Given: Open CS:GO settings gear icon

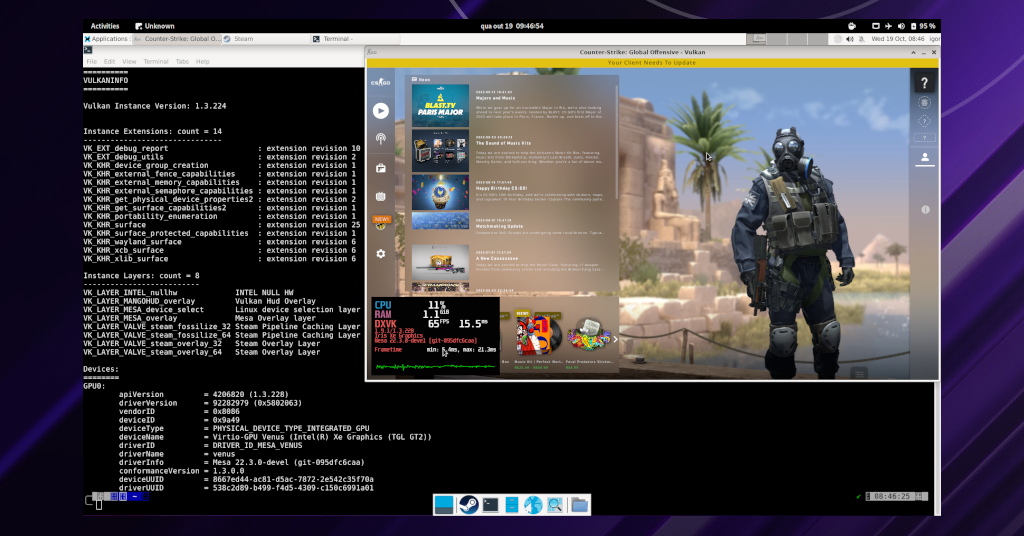Looking at the screenshot, I should [x=380, y=254].
